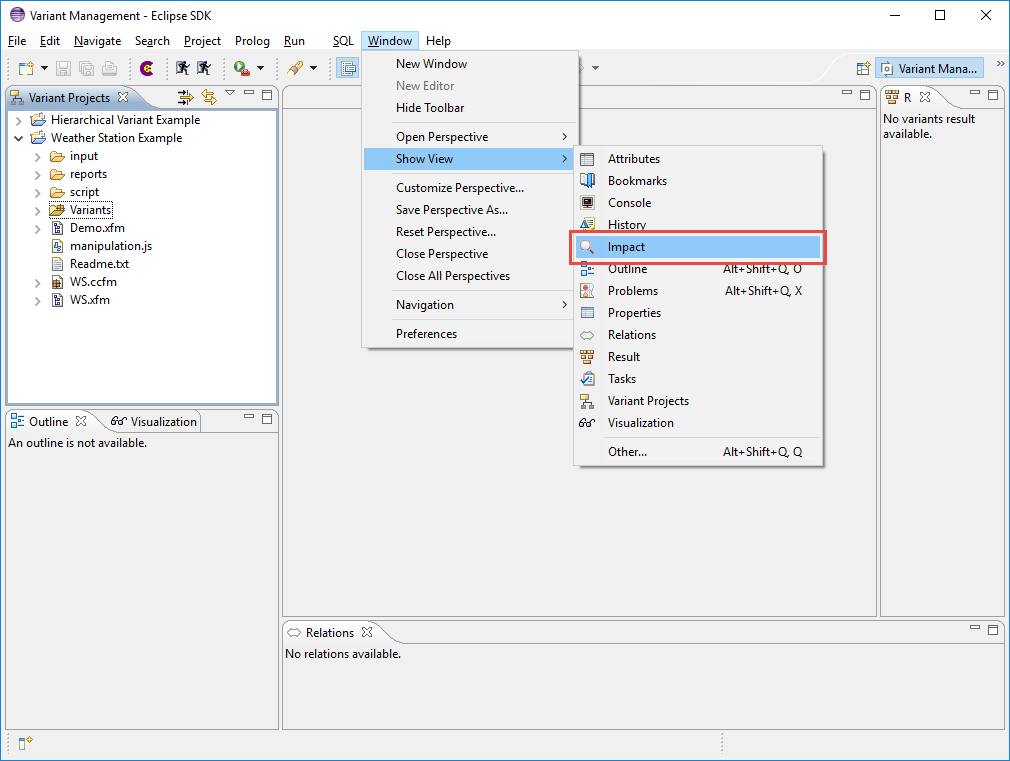Click the Link with Editor arrows icon

click(209, 97)
